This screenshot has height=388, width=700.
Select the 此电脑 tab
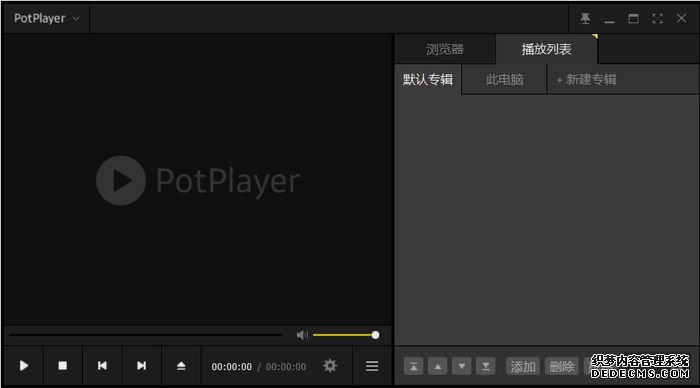click(x=504, y=79)
